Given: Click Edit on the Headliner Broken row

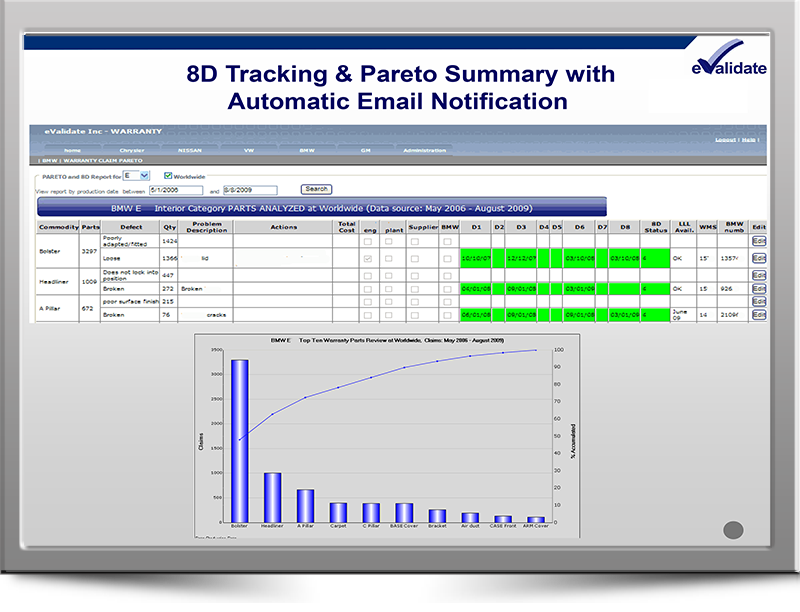Looking at the screenshot, I should point(759,289).
